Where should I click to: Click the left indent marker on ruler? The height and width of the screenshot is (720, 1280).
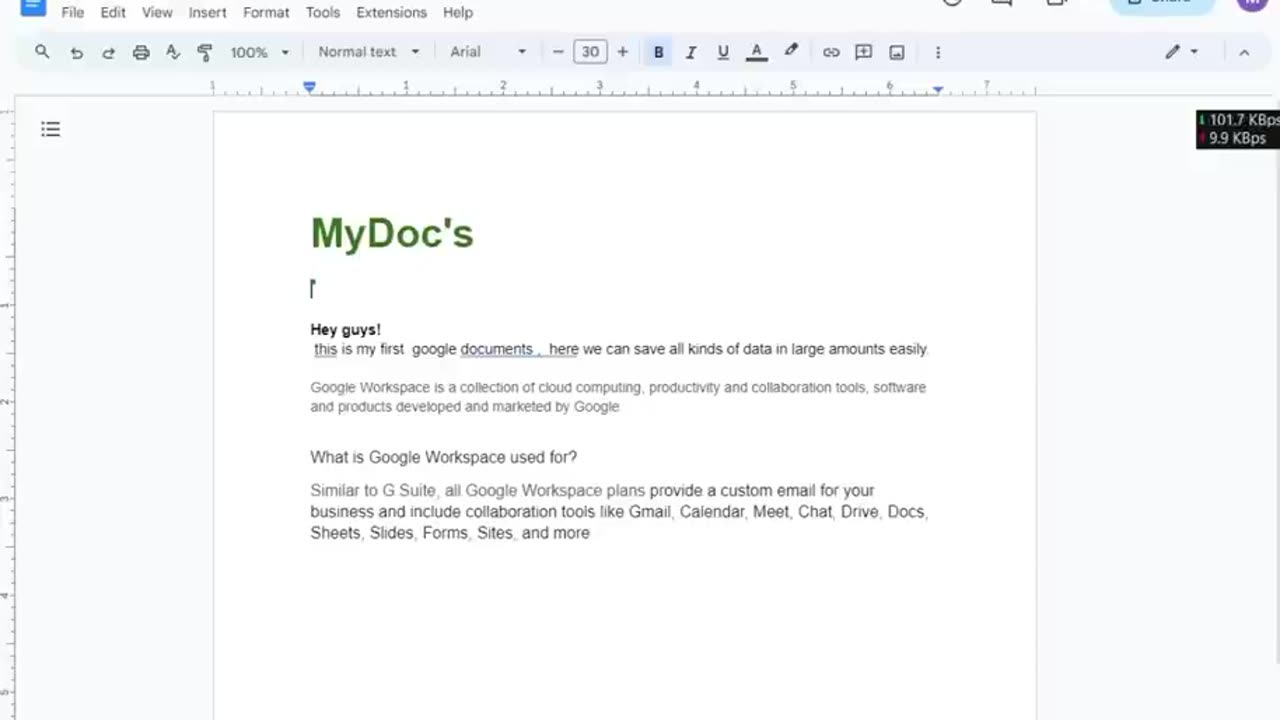pyautogui.click(x=310, y=90)
